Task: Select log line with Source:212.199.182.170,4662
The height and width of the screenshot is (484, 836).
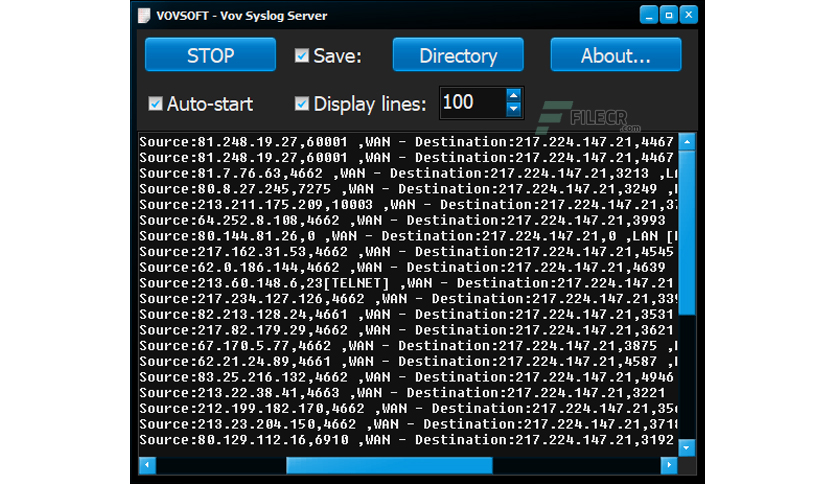Action: 408,408
